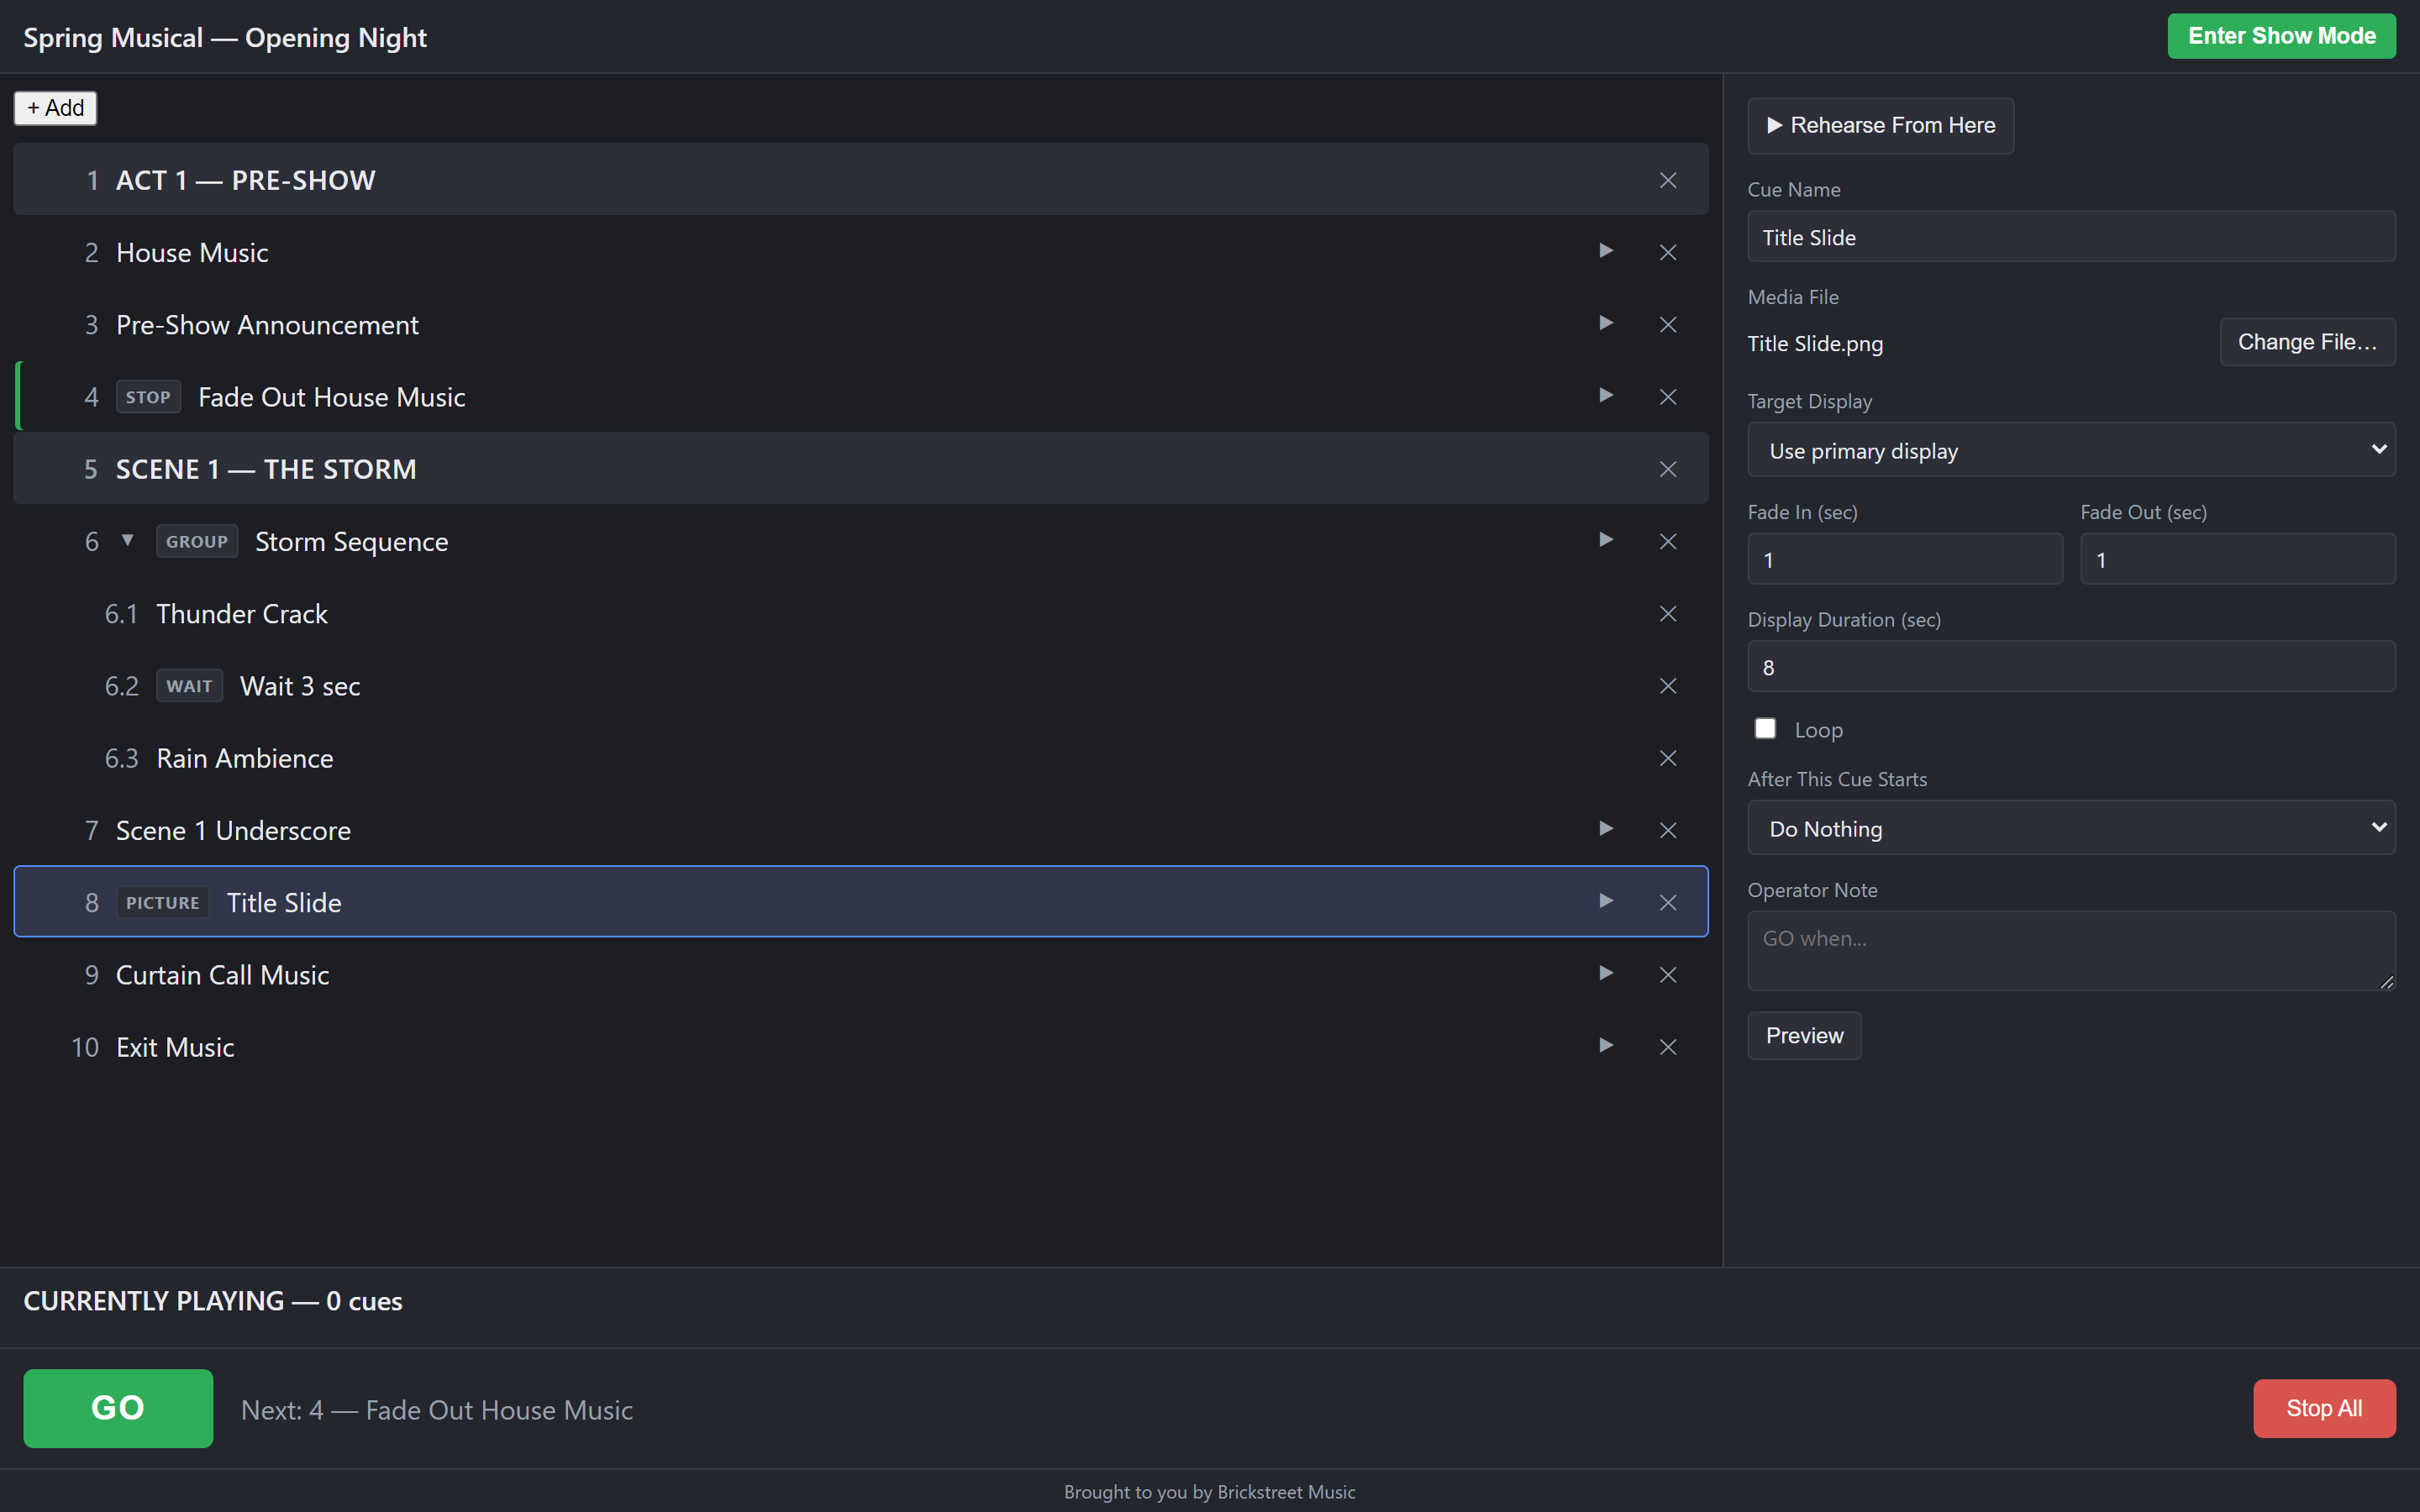Viewport: 2420px width, 1512px height.
Task: Enable the Loop checkbox
Action: pyautogui.click(x=1765, y=729)
